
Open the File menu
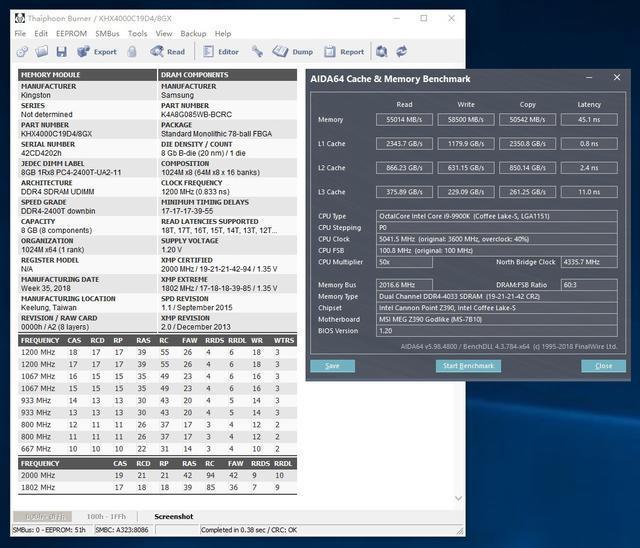coord(20,33)
